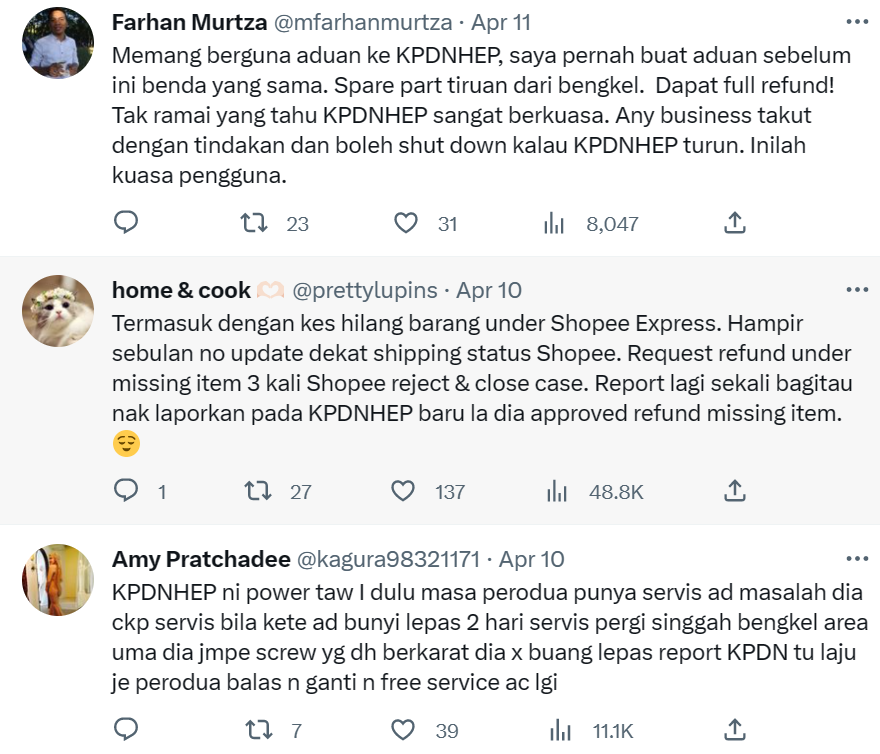Share Farhan Murtza's tweet
880x754 pixels.
coord(734,223)
